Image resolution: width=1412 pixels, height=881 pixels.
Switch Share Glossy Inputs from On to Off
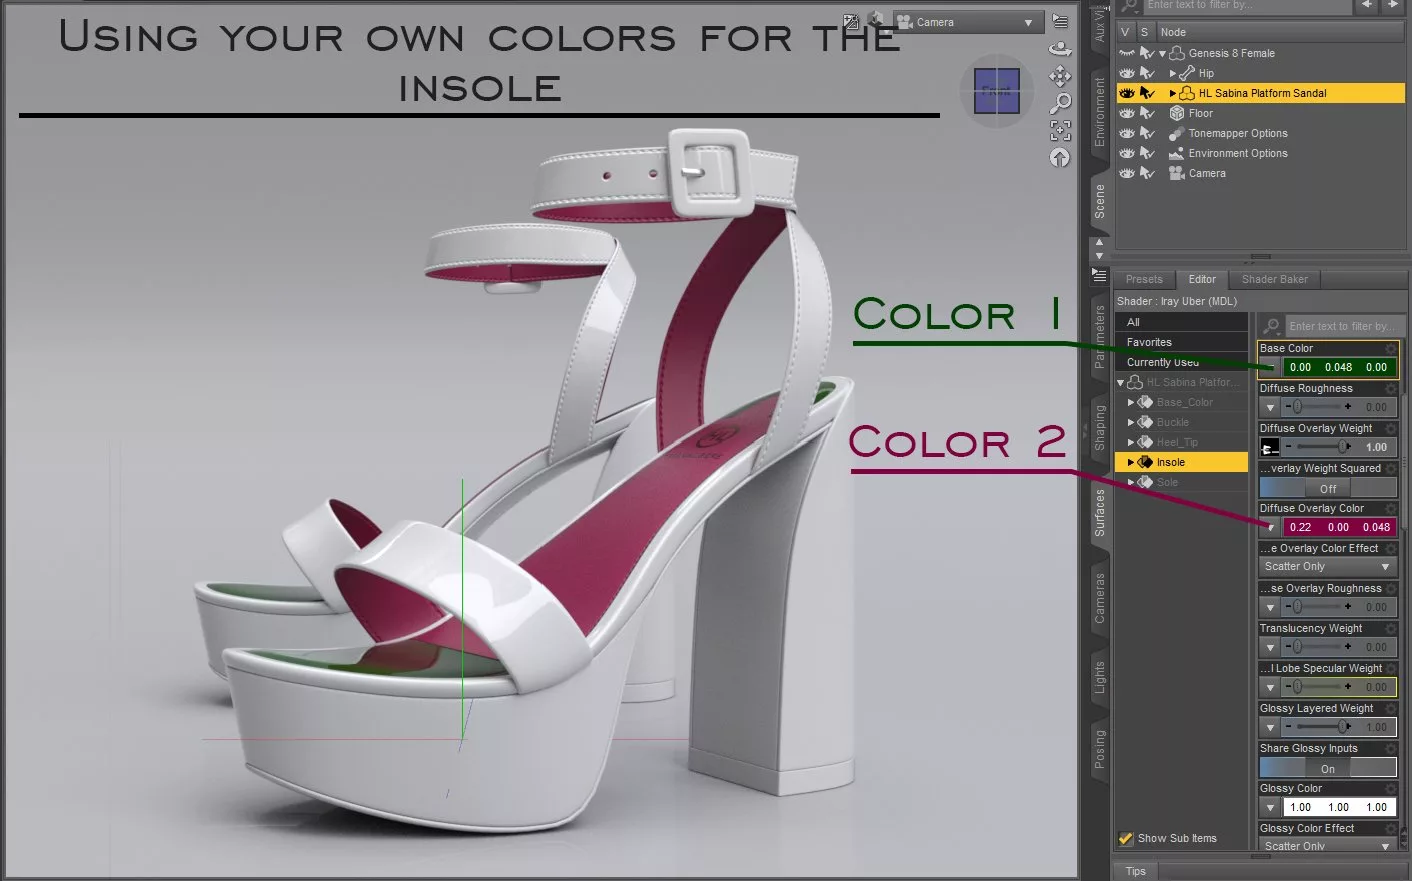click(x=1285, y=767)
